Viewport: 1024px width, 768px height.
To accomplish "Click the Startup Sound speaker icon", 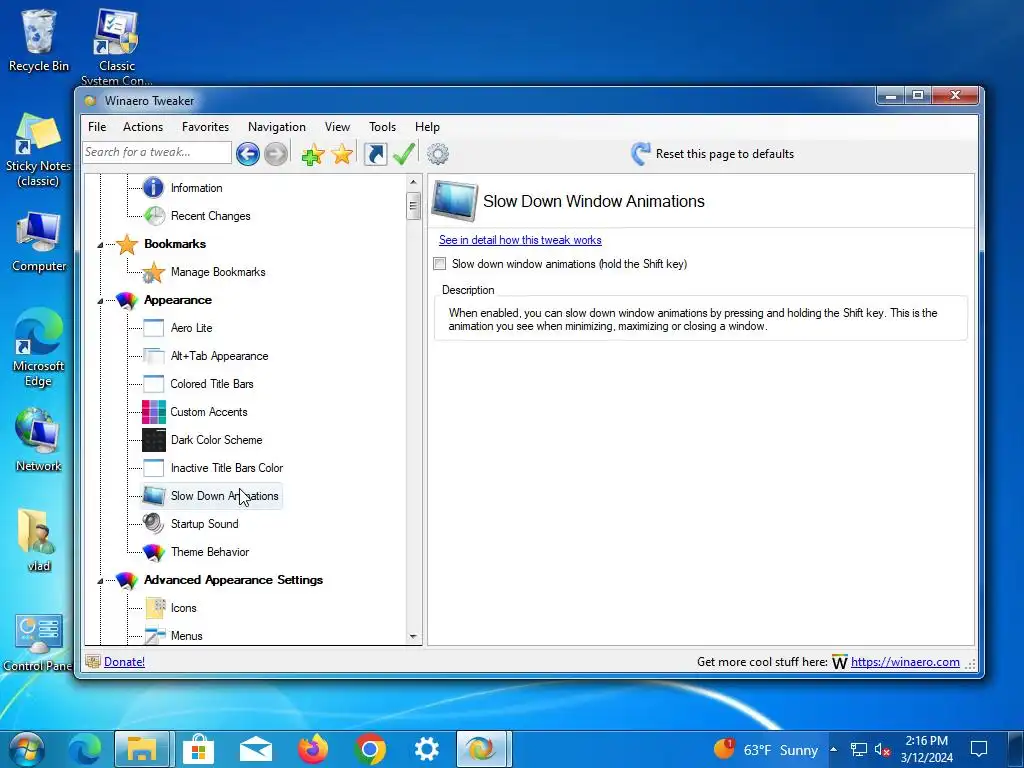I will tap(153, 524).
